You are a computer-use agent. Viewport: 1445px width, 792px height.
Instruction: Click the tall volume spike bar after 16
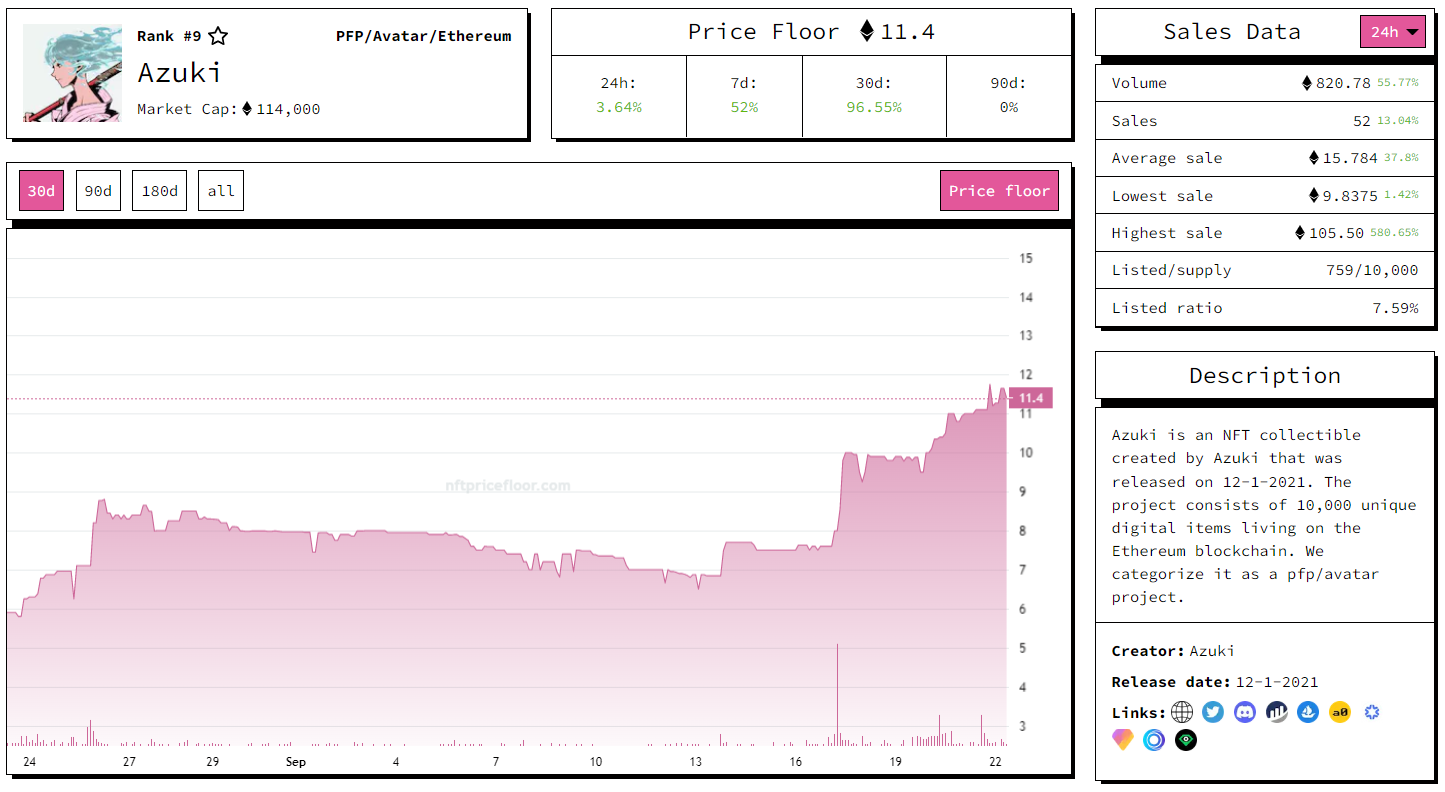(x=837, y=694)
